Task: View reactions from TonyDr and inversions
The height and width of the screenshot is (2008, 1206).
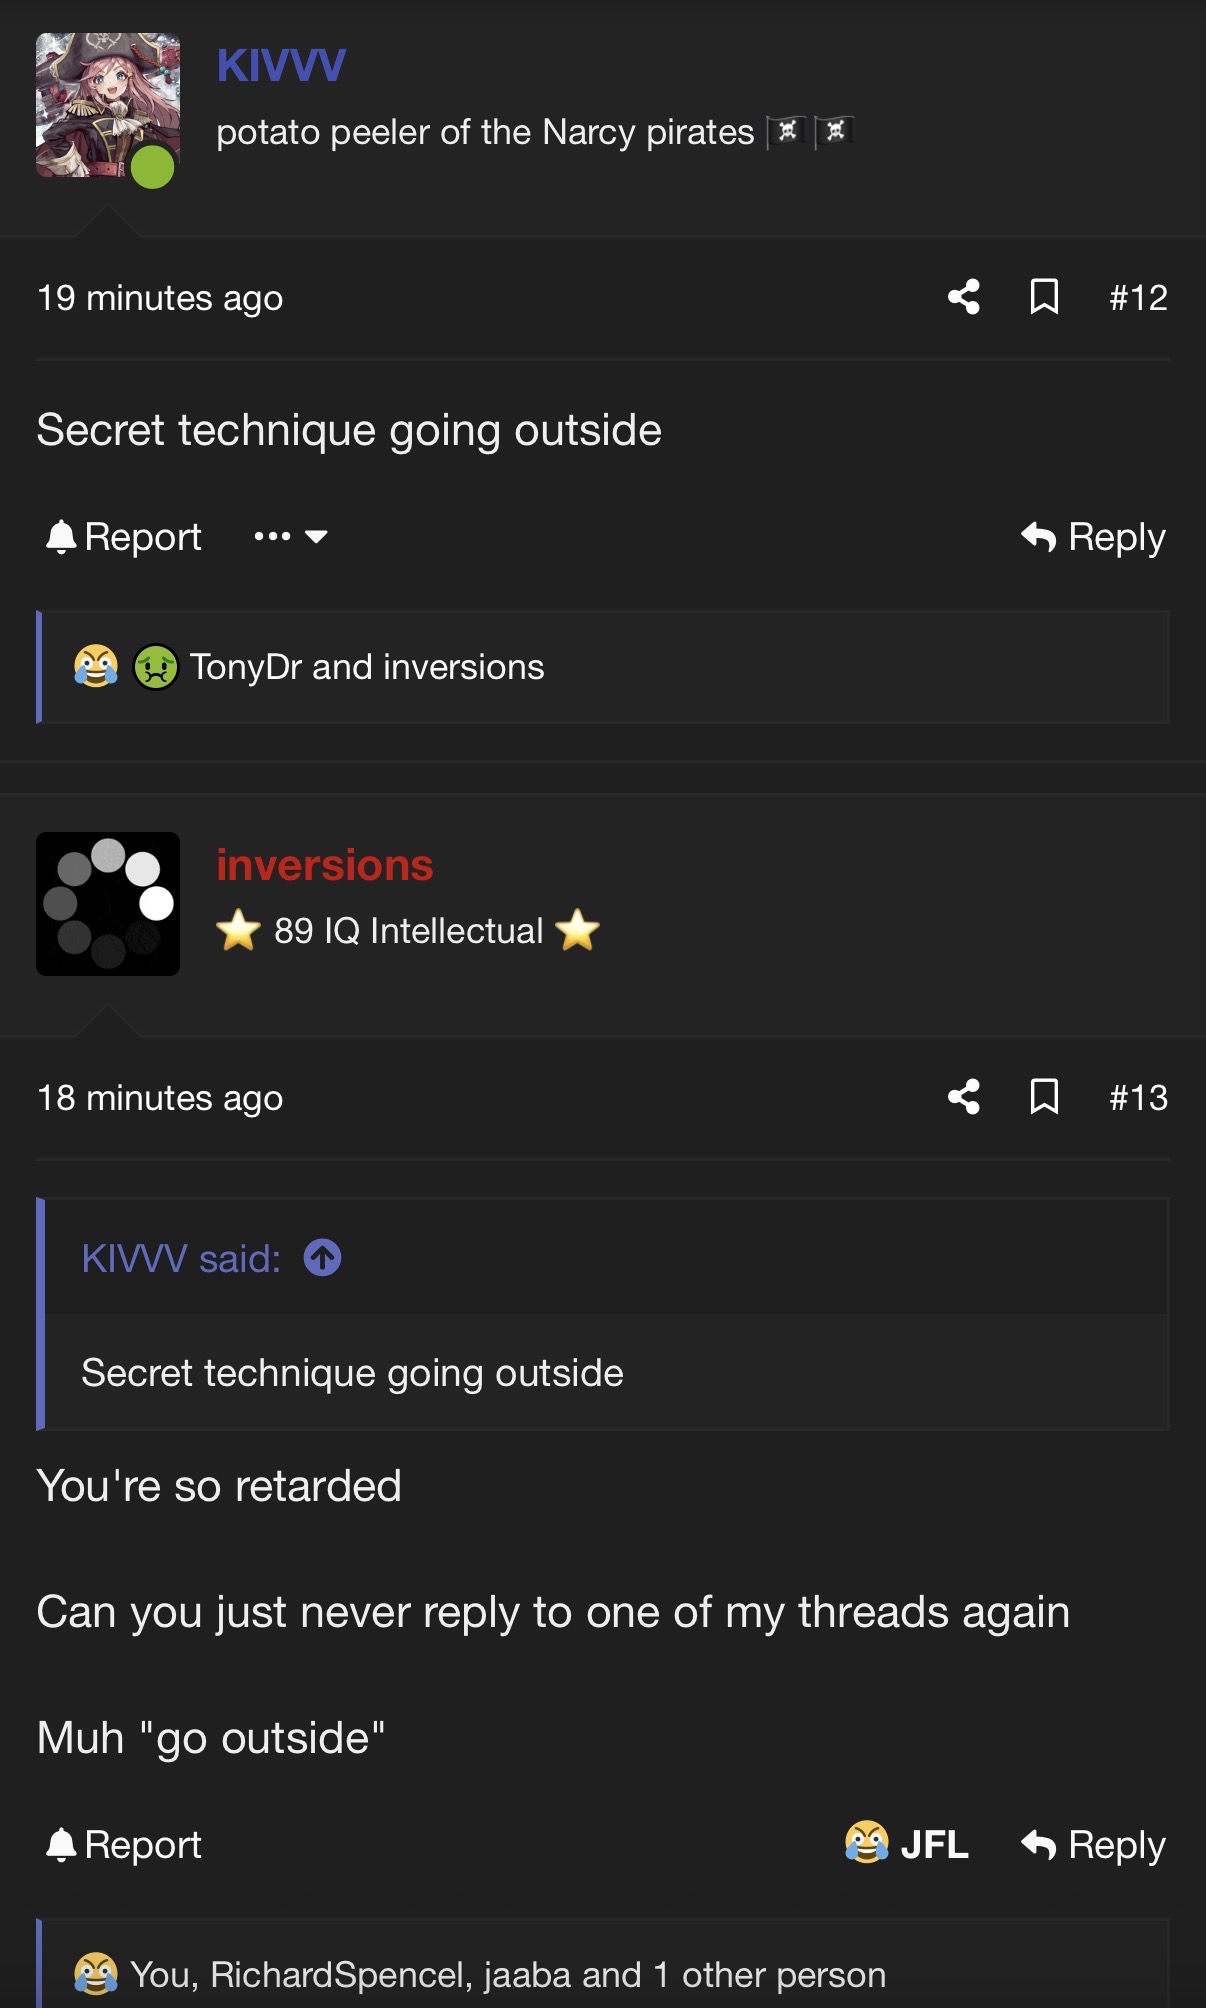Action: 367,667
